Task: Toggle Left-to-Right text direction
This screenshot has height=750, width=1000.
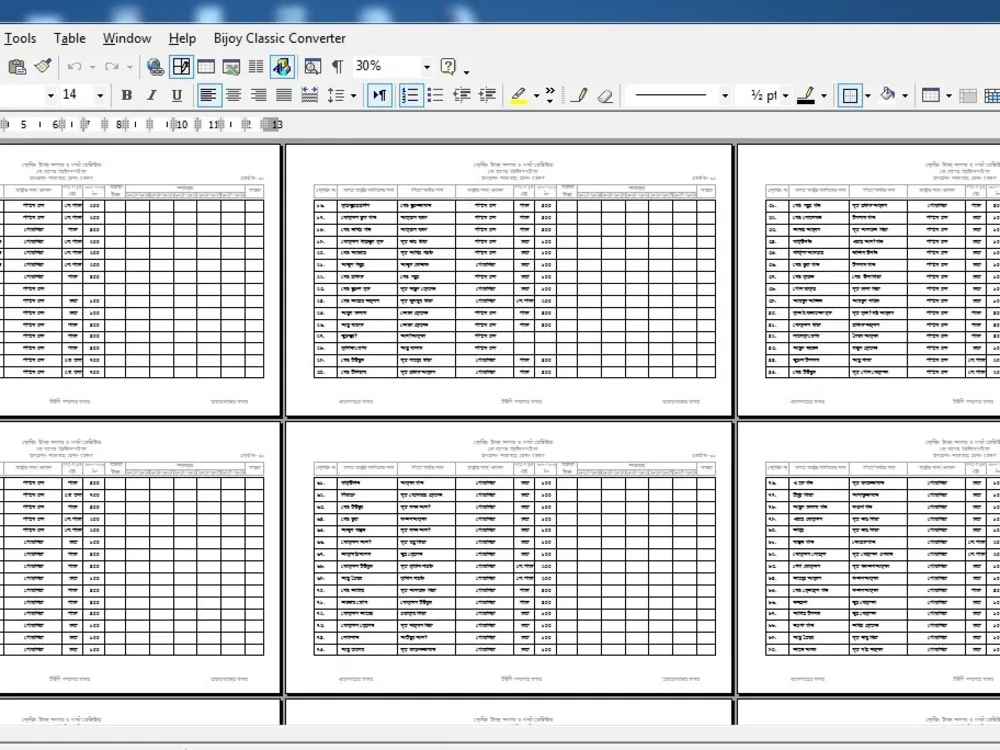Action: [379, 96]
